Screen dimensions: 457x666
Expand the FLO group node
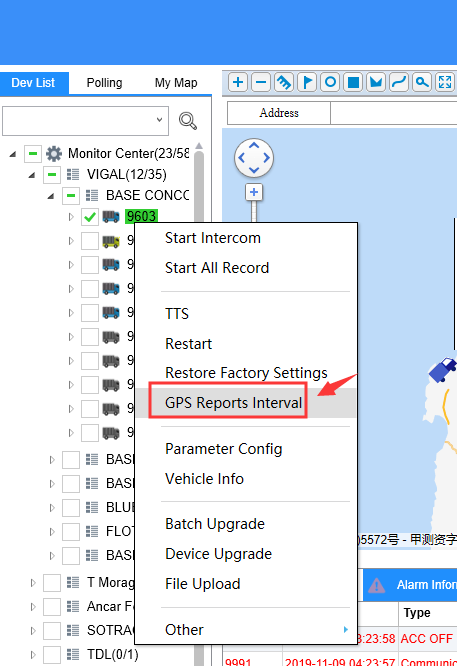(x=52, y=531)
